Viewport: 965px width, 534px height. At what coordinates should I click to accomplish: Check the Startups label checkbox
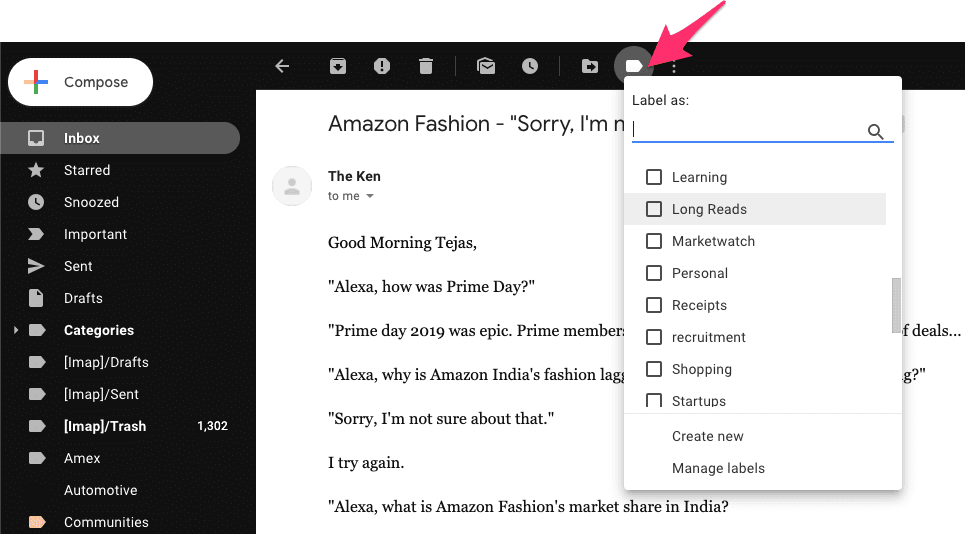point(654,400)
